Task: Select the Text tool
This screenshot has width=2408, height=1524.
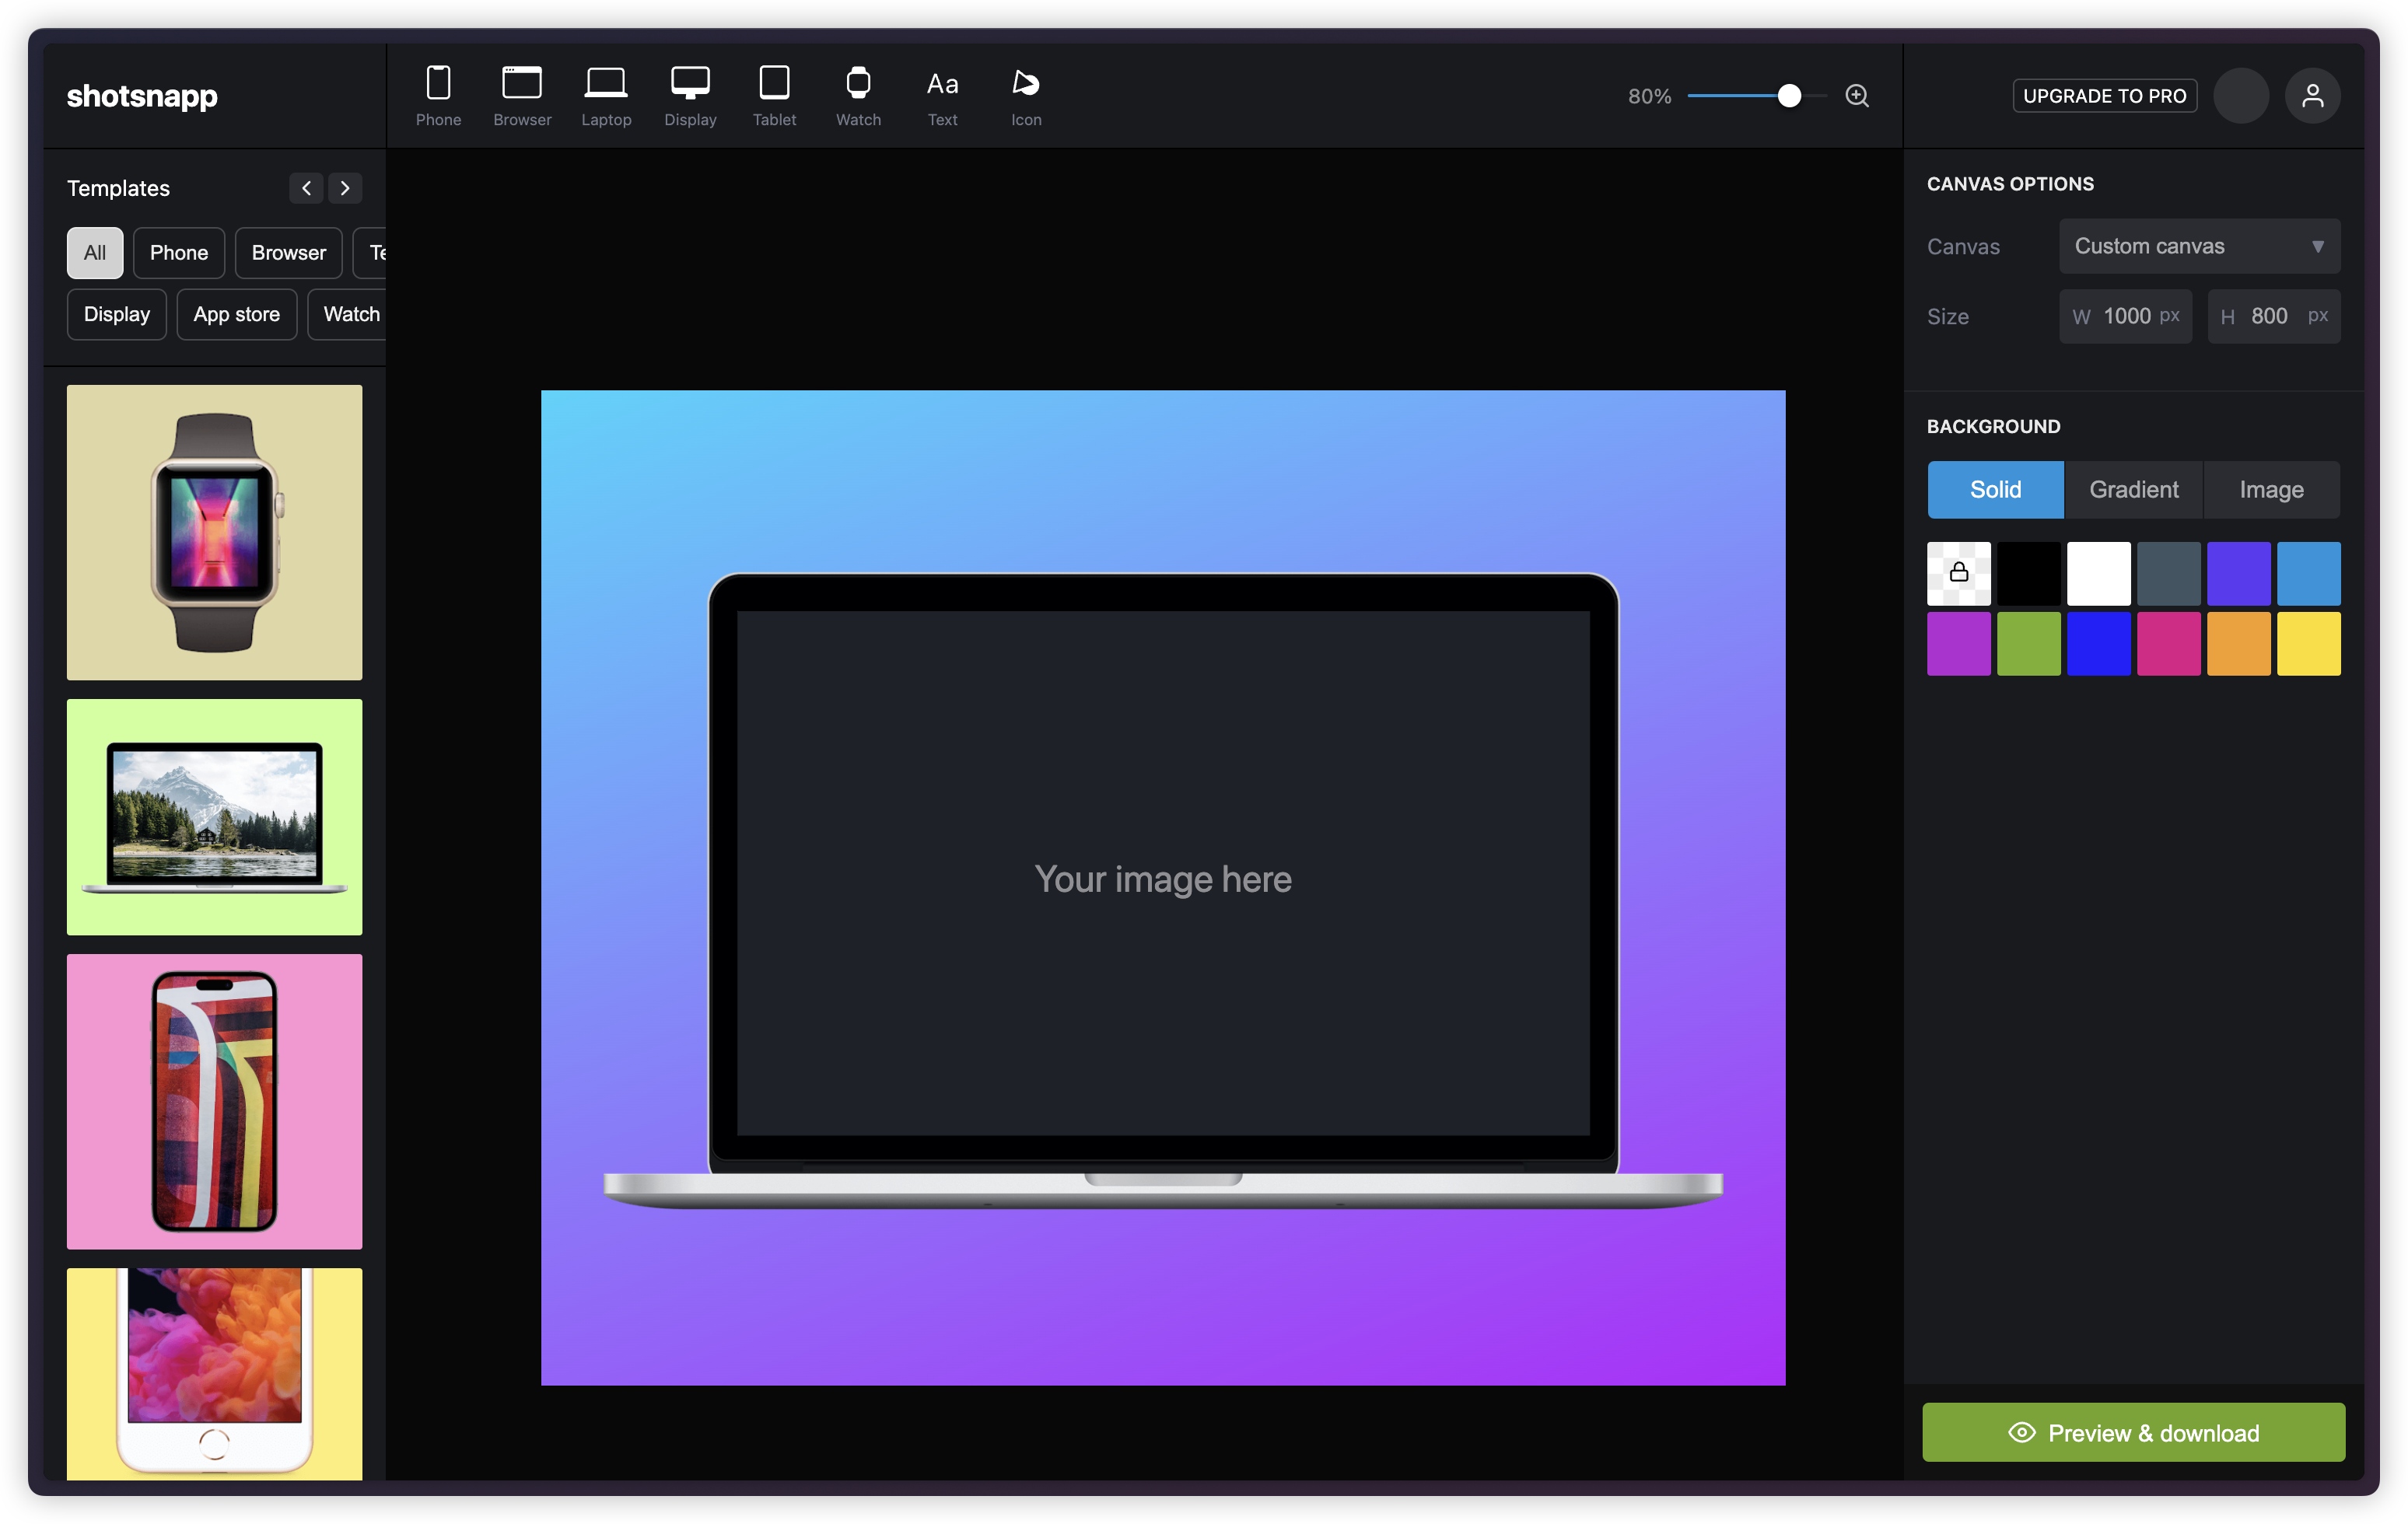Action: click(x=942, y=96)
